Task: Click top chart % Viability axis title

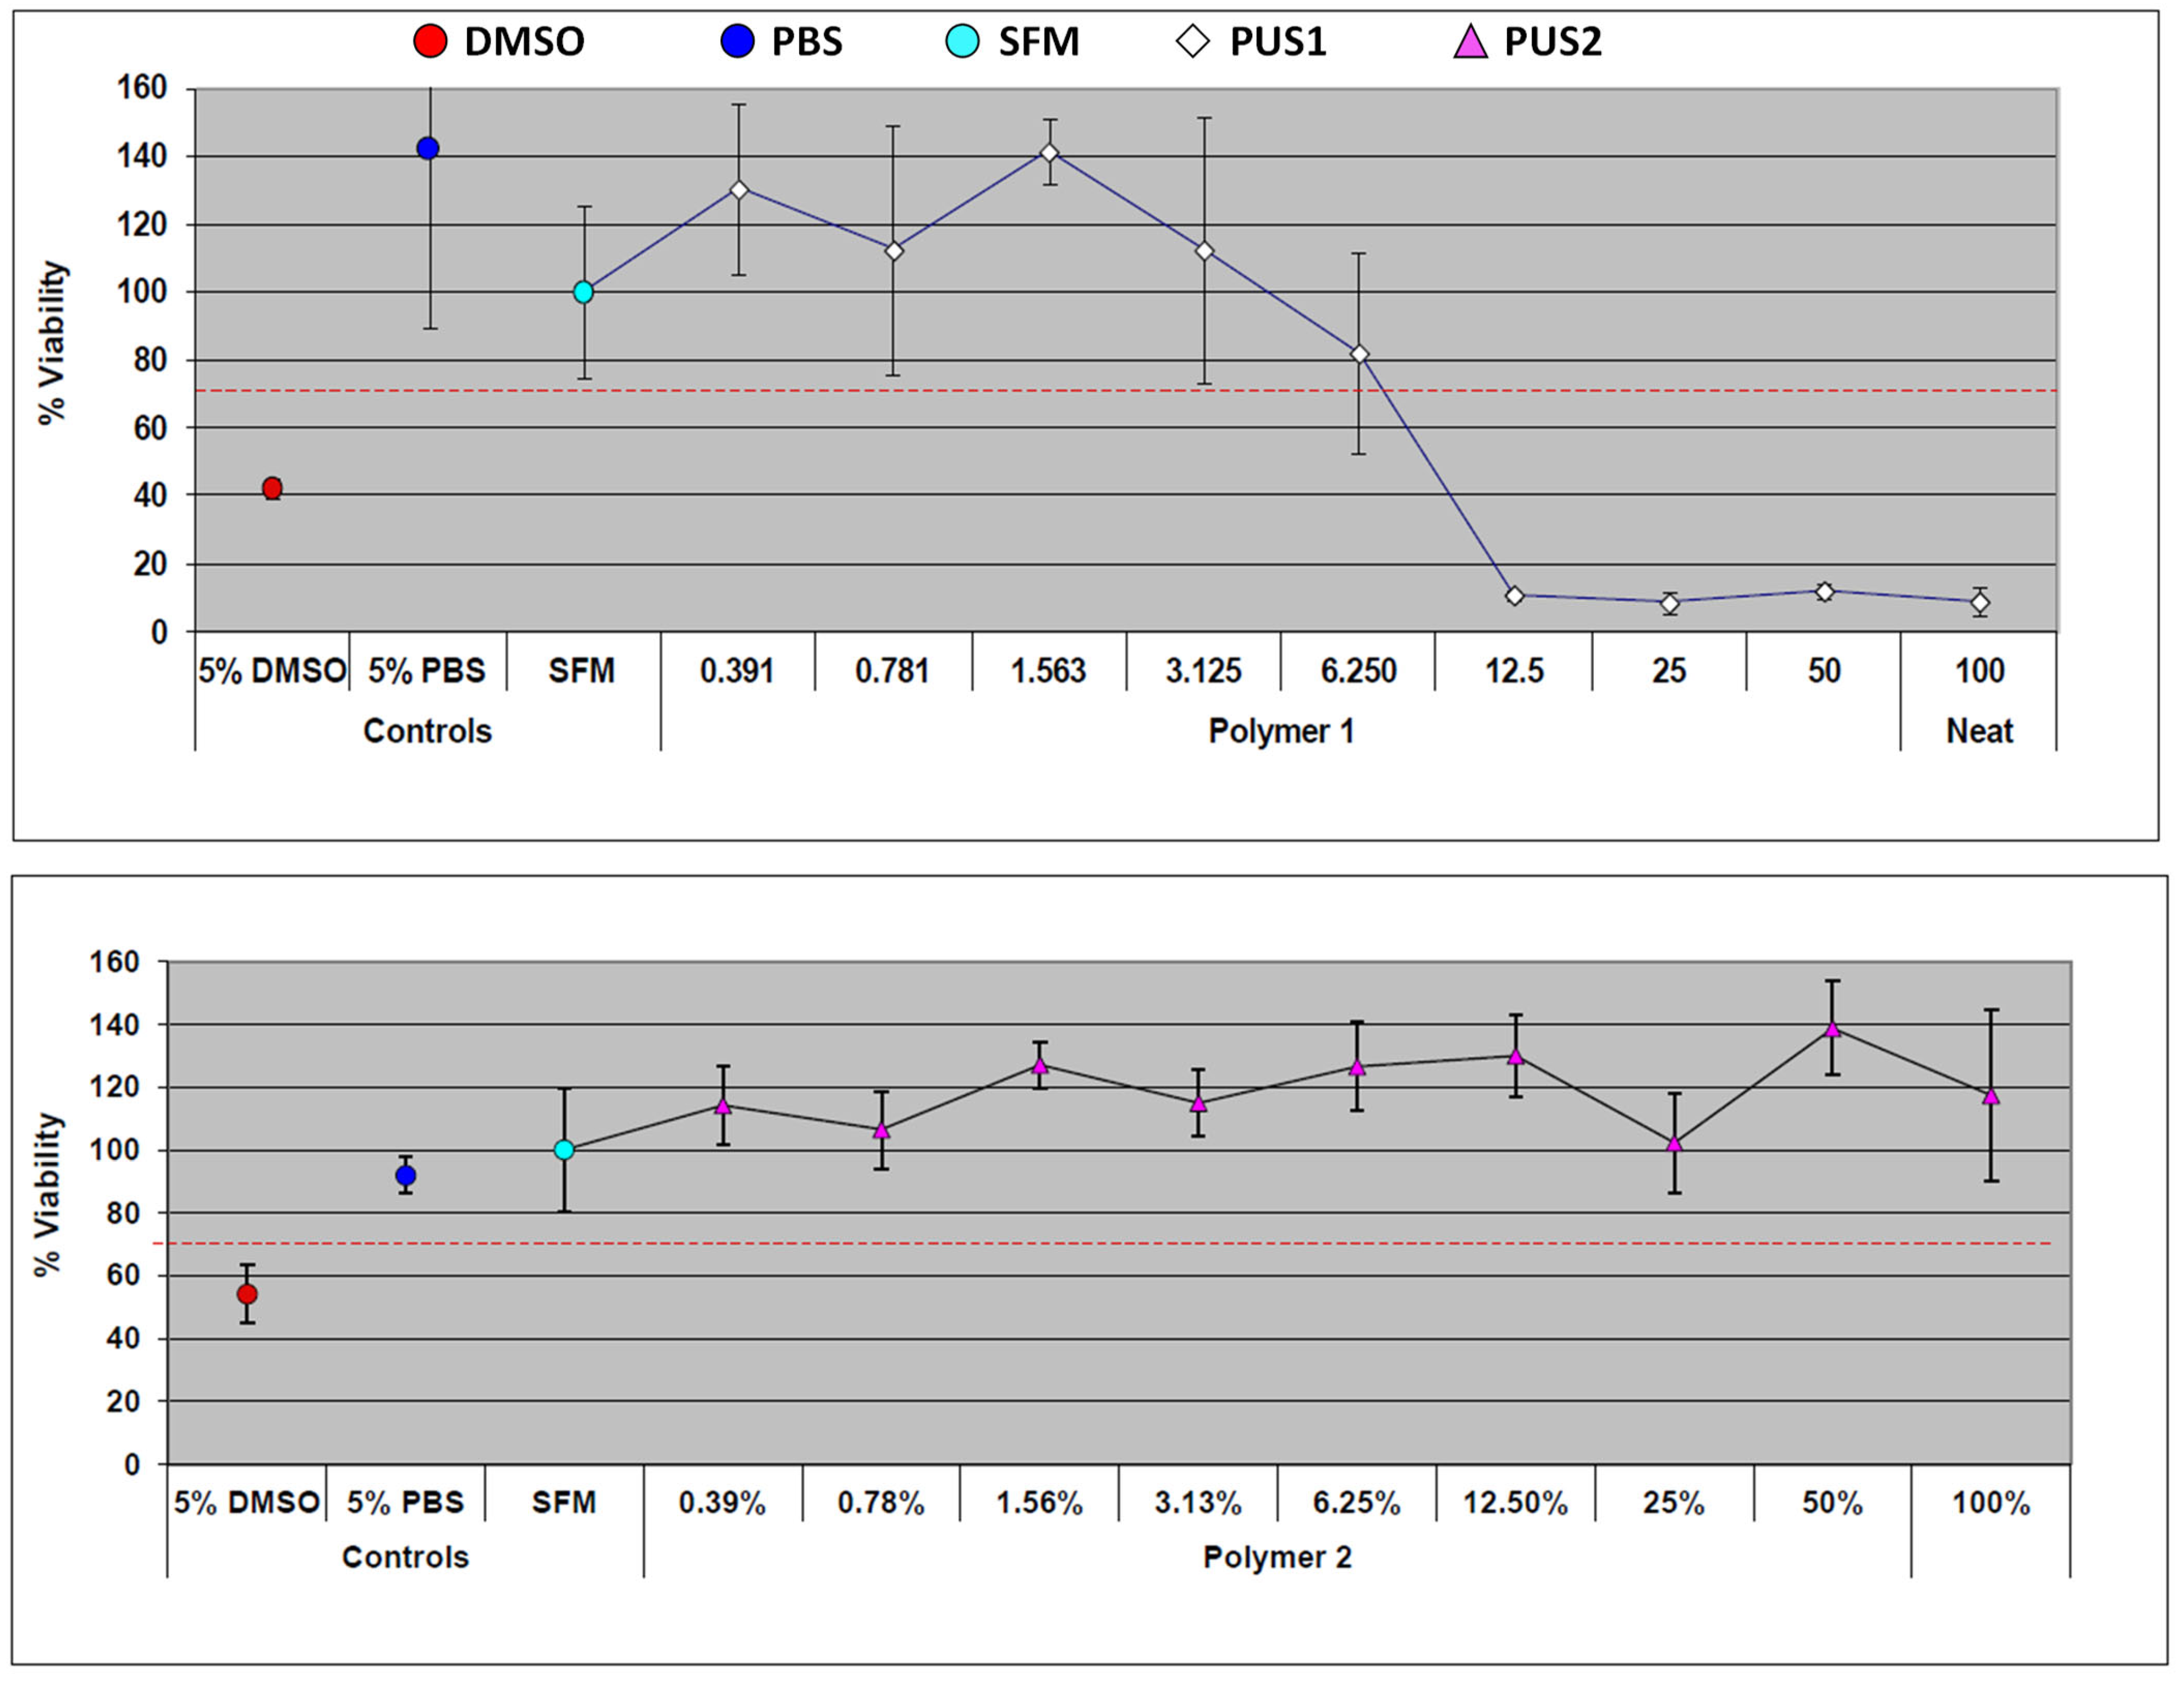Action: point(52,343)
